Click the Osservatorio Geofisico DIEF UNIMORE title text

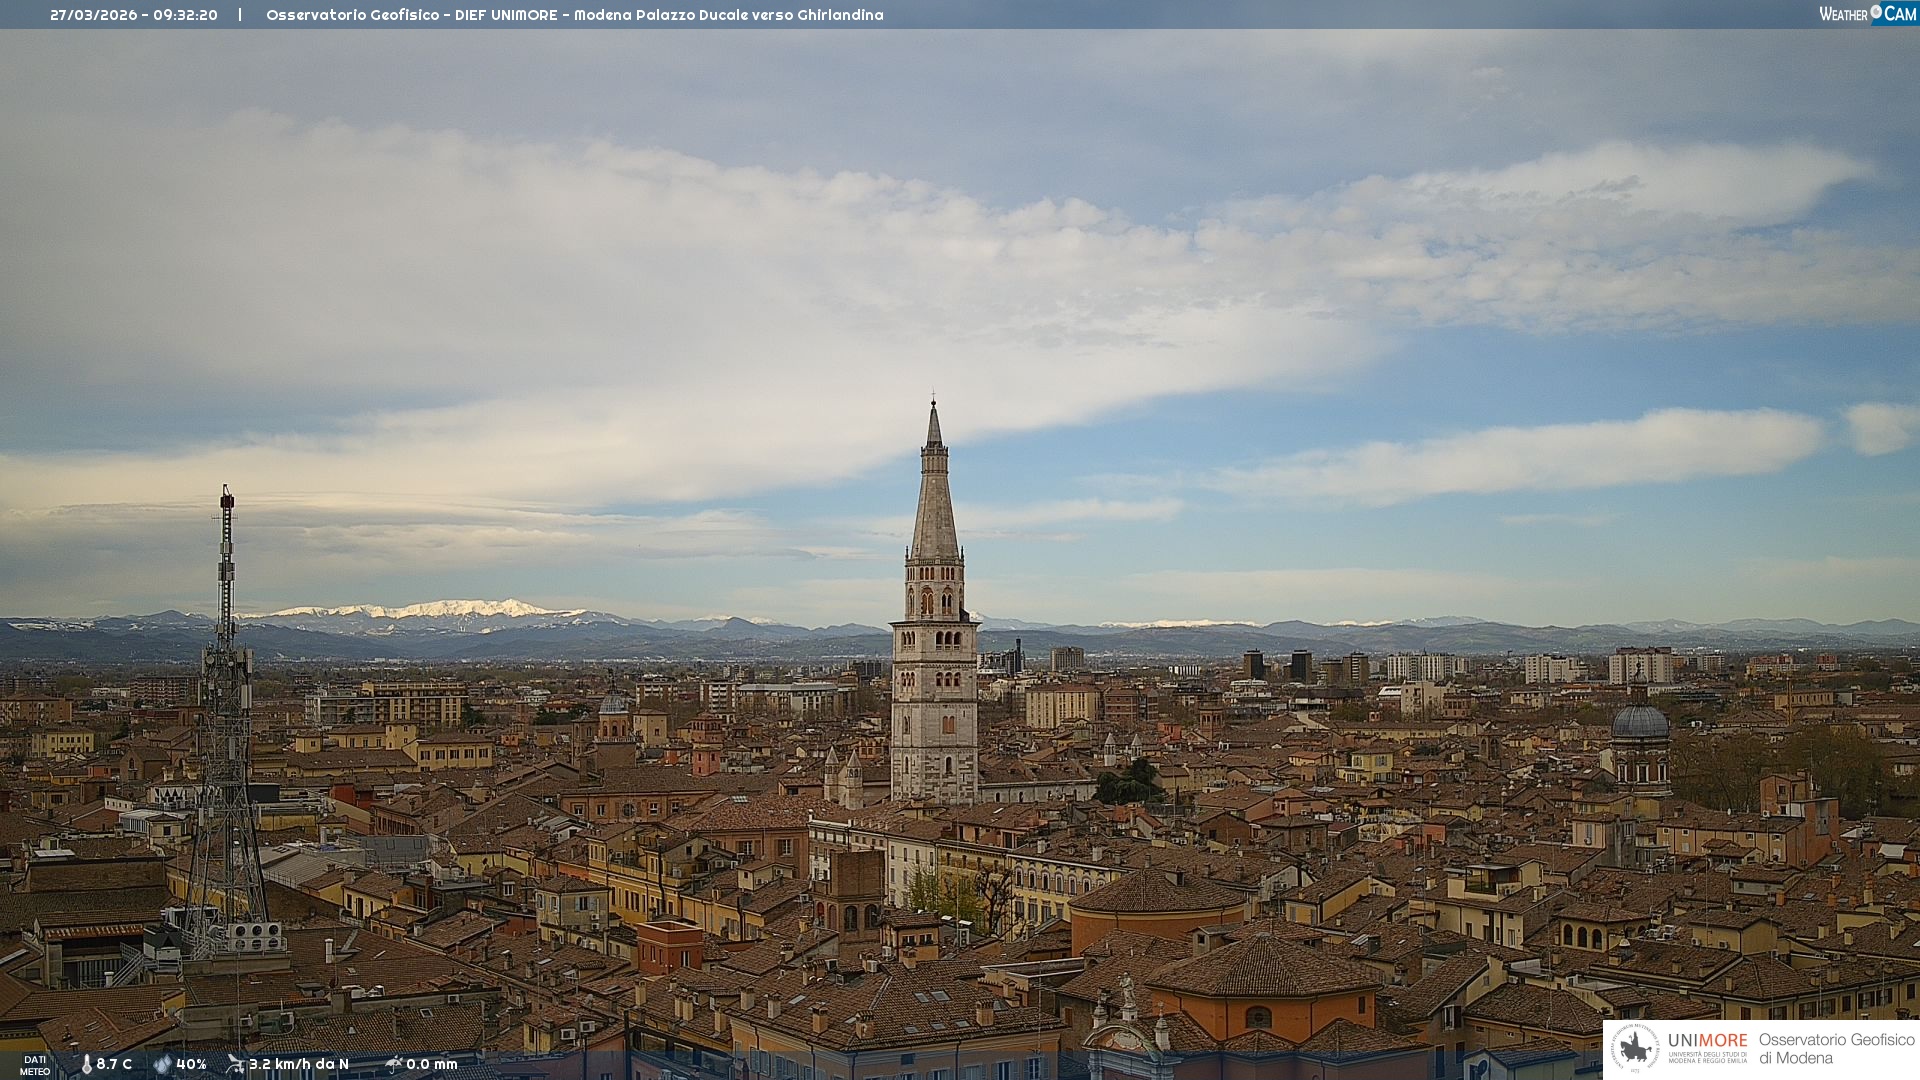tap(574, 15)
